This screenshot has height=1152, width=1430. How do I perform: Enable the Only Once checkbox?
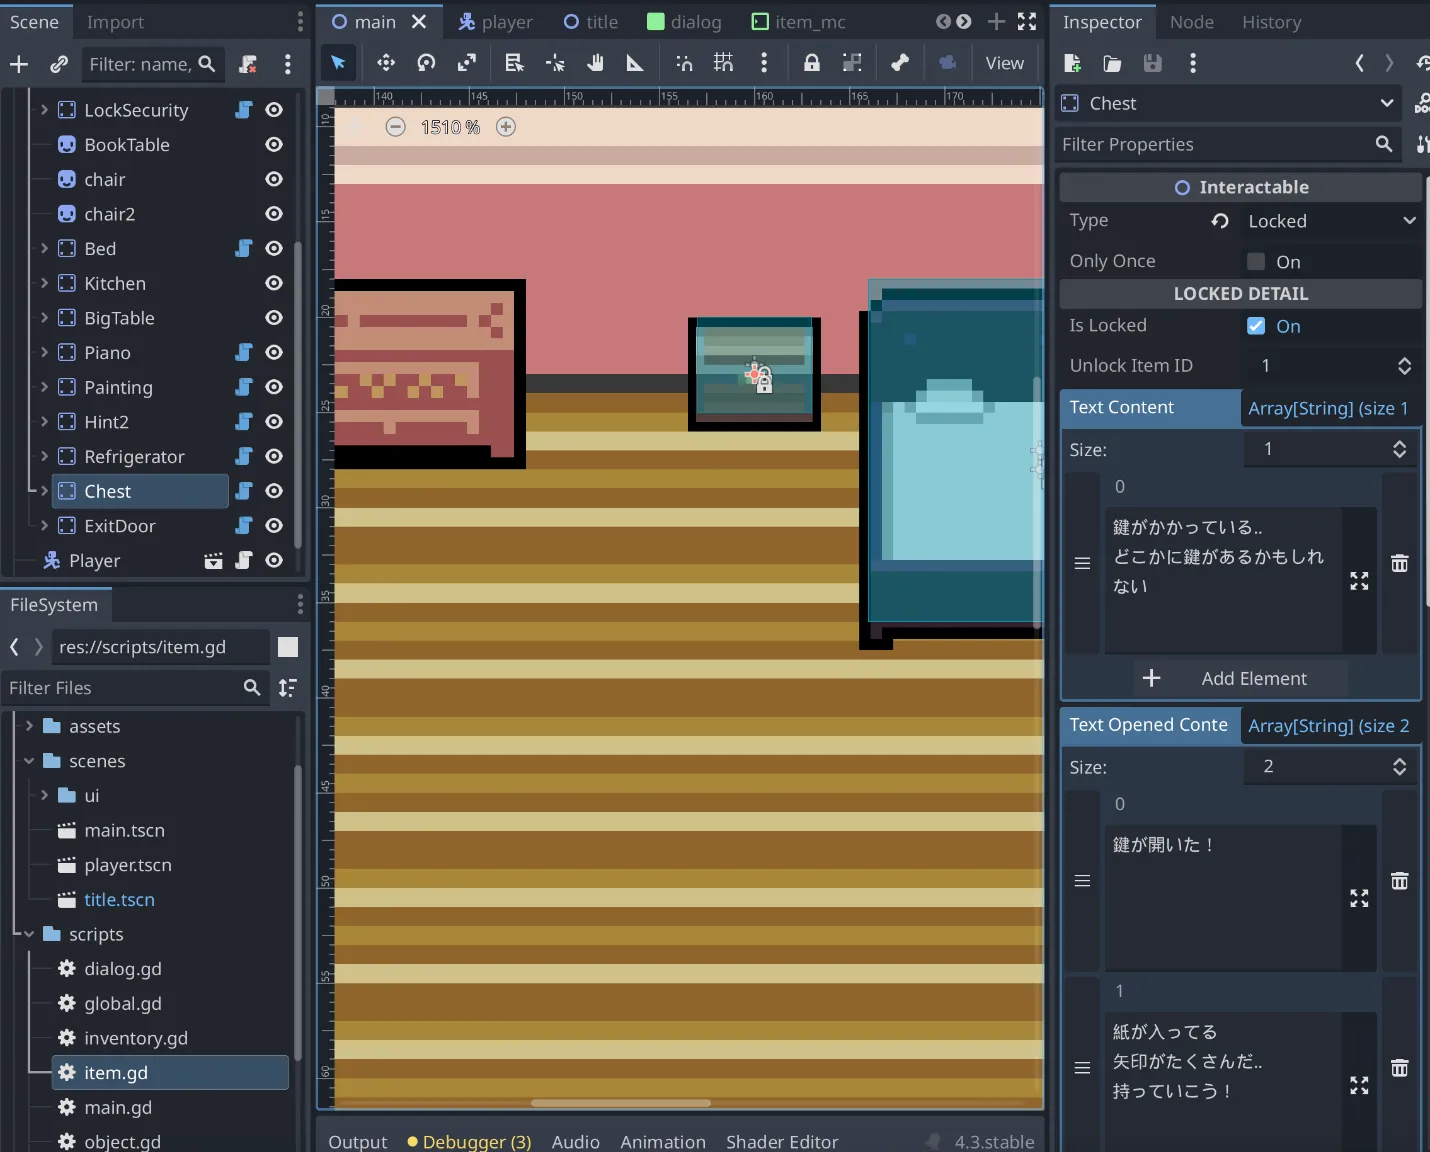coord(1256,262)
